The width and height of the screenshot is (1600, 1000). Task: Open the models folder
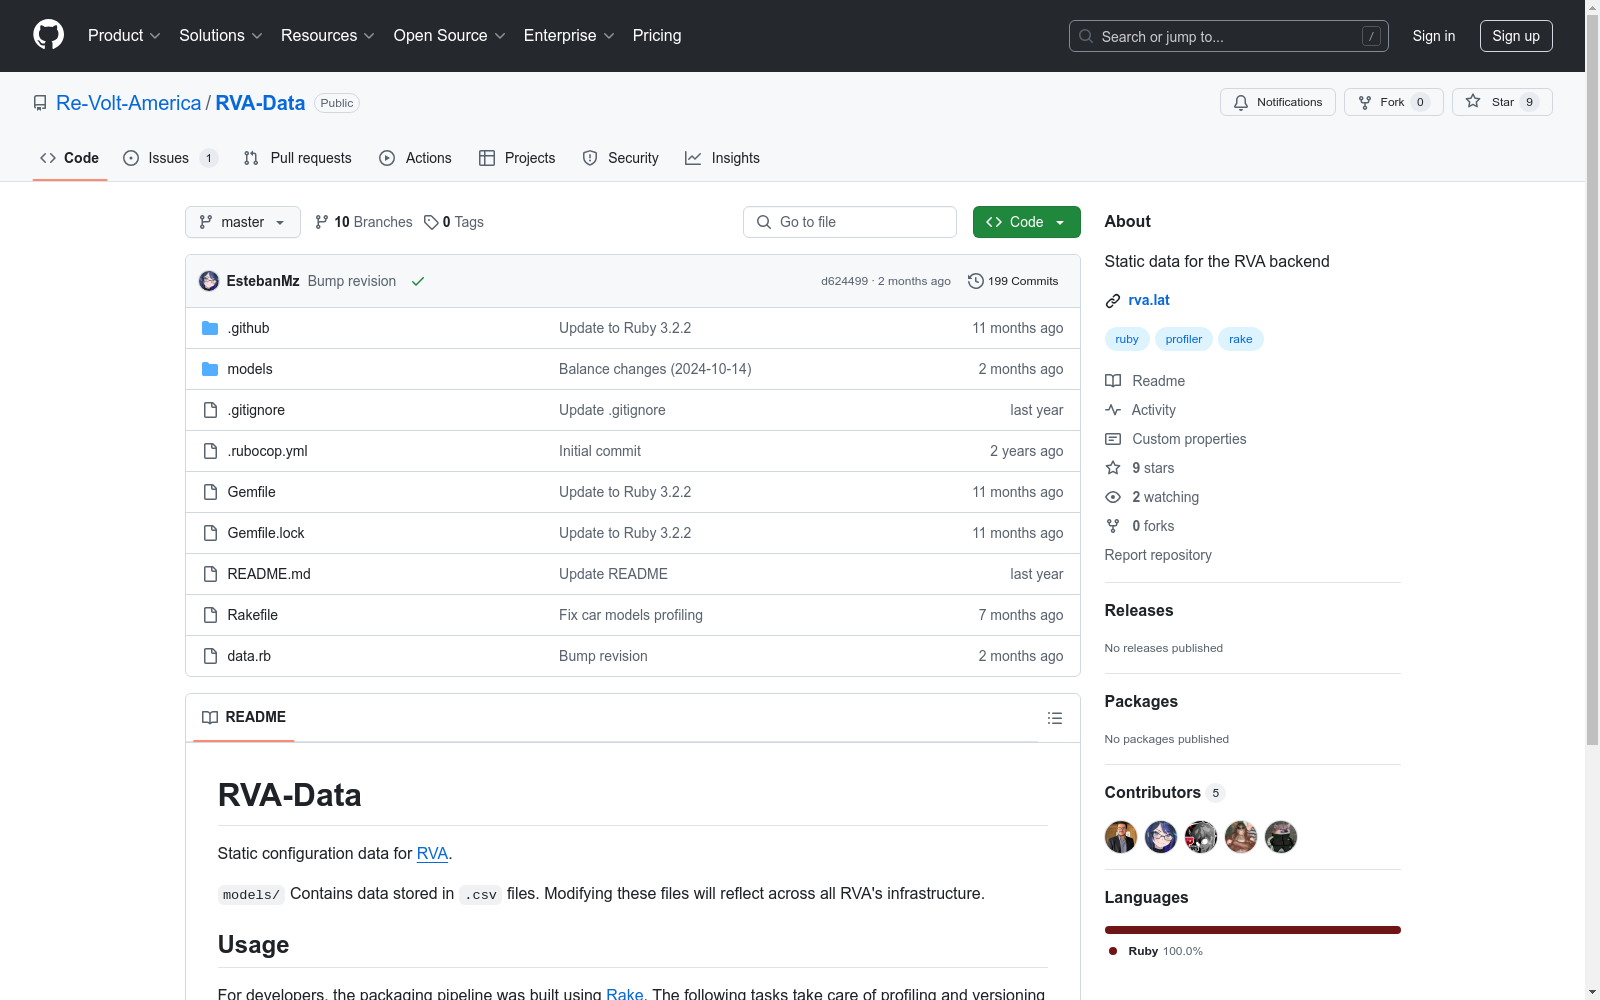250,369
